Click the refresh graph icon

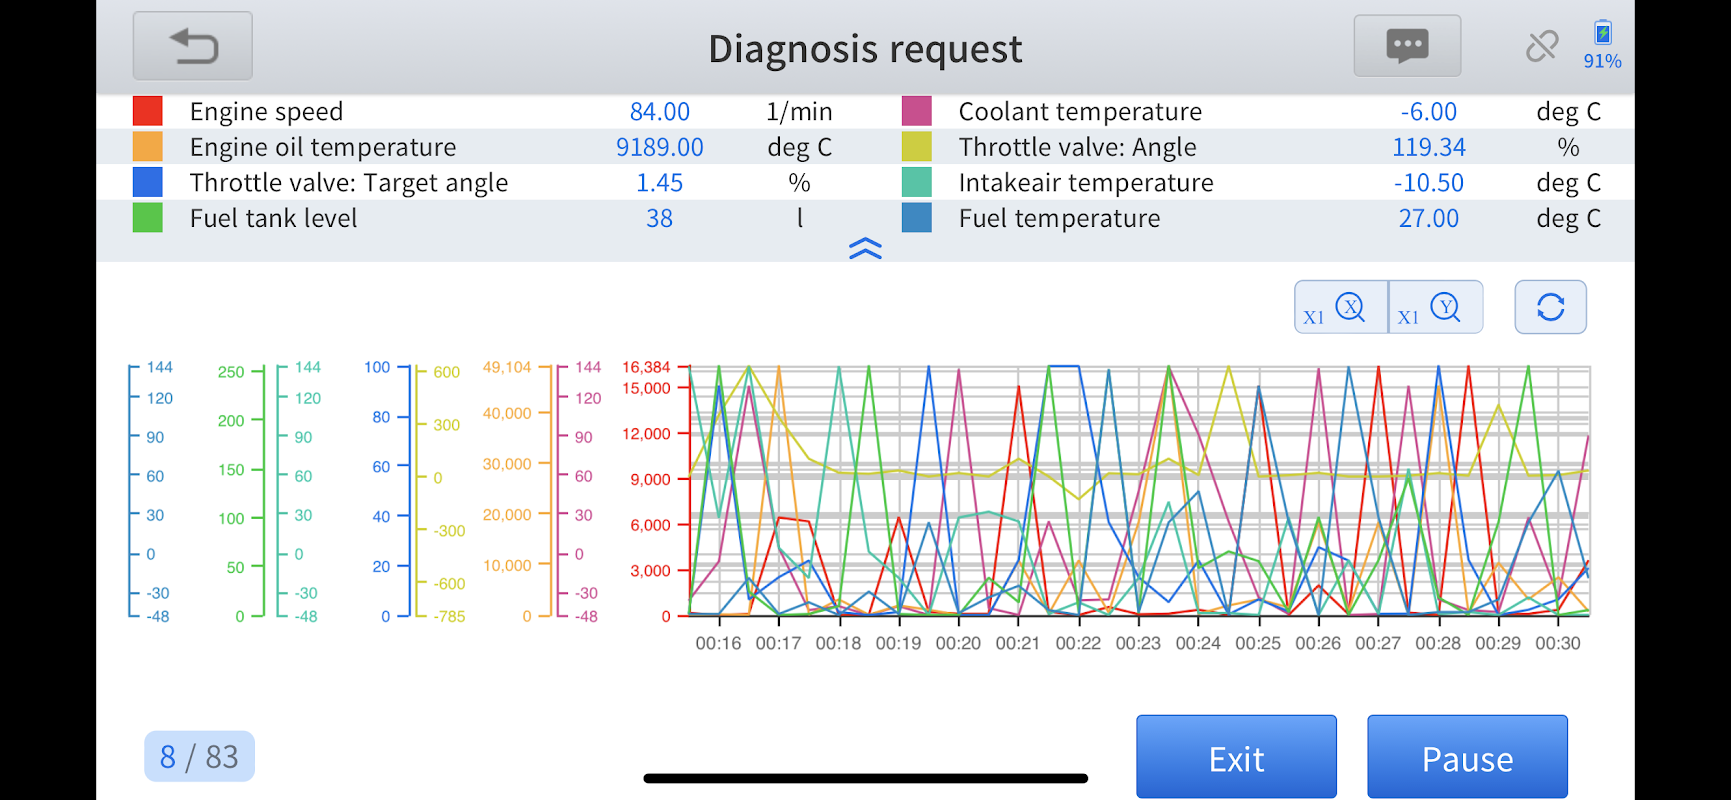(1550, 307)
